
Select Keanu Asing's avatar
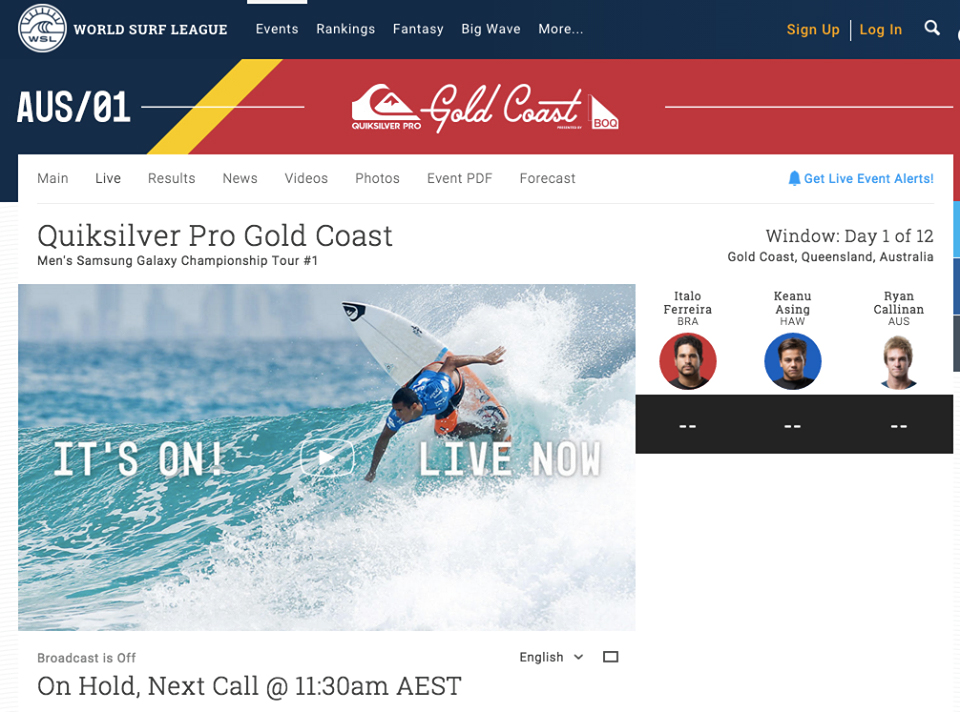tap(792, 361)
